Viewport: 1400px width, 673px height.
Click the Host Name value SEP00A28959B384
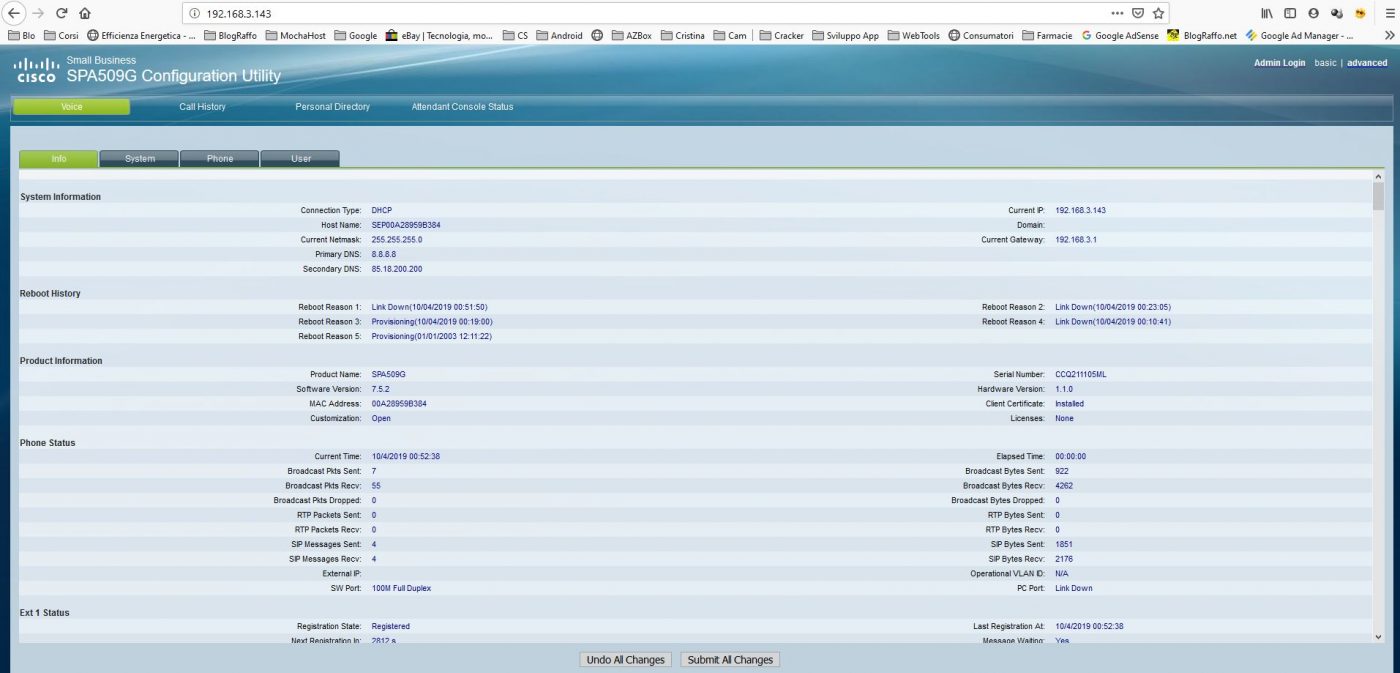[406, 225]
